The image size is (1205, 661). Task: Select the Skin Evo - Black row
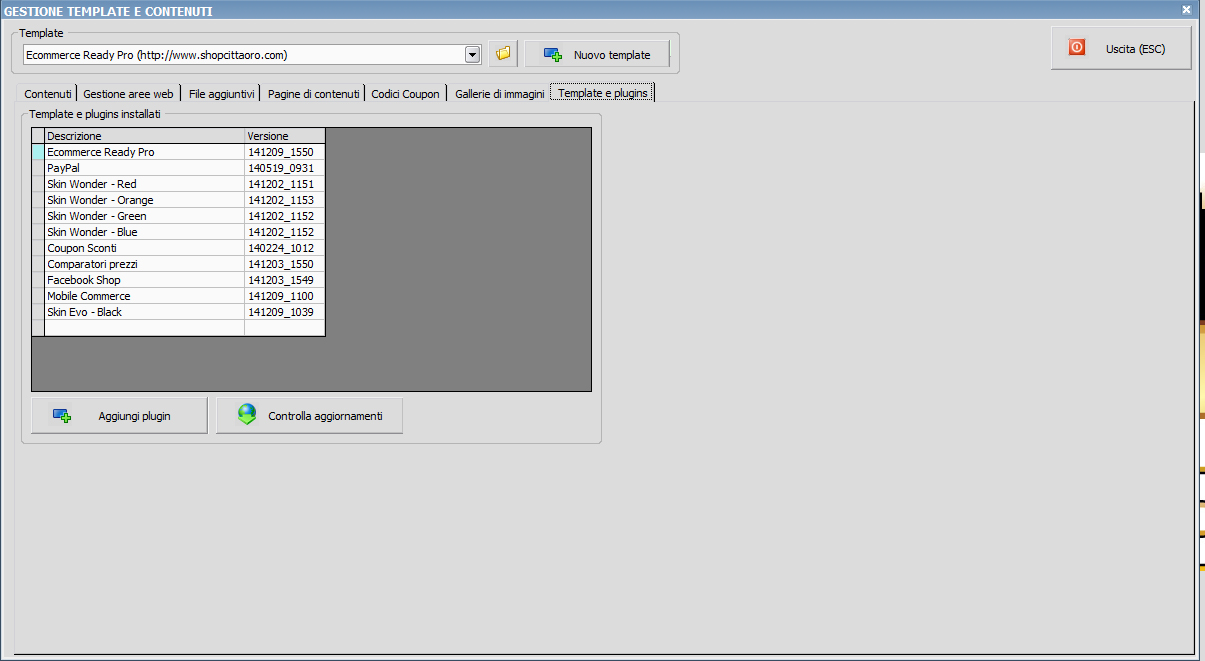pos(179,312)
